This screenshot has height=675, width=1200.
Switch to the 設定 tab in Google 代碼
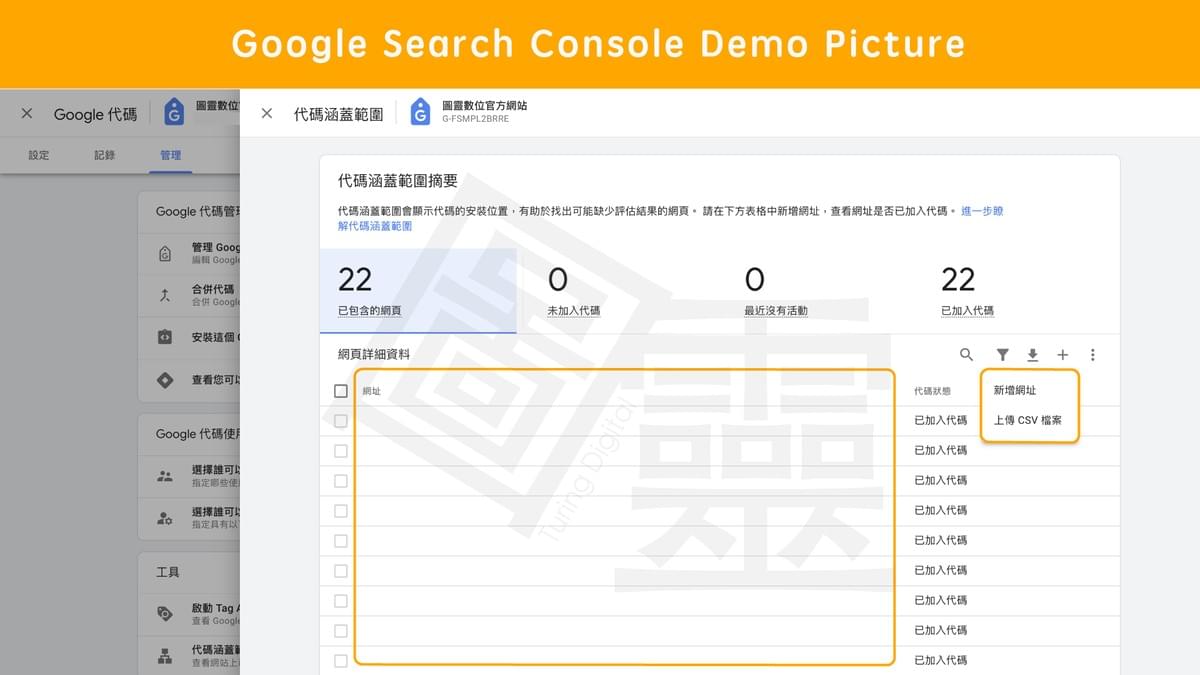[x=39, y=155]
